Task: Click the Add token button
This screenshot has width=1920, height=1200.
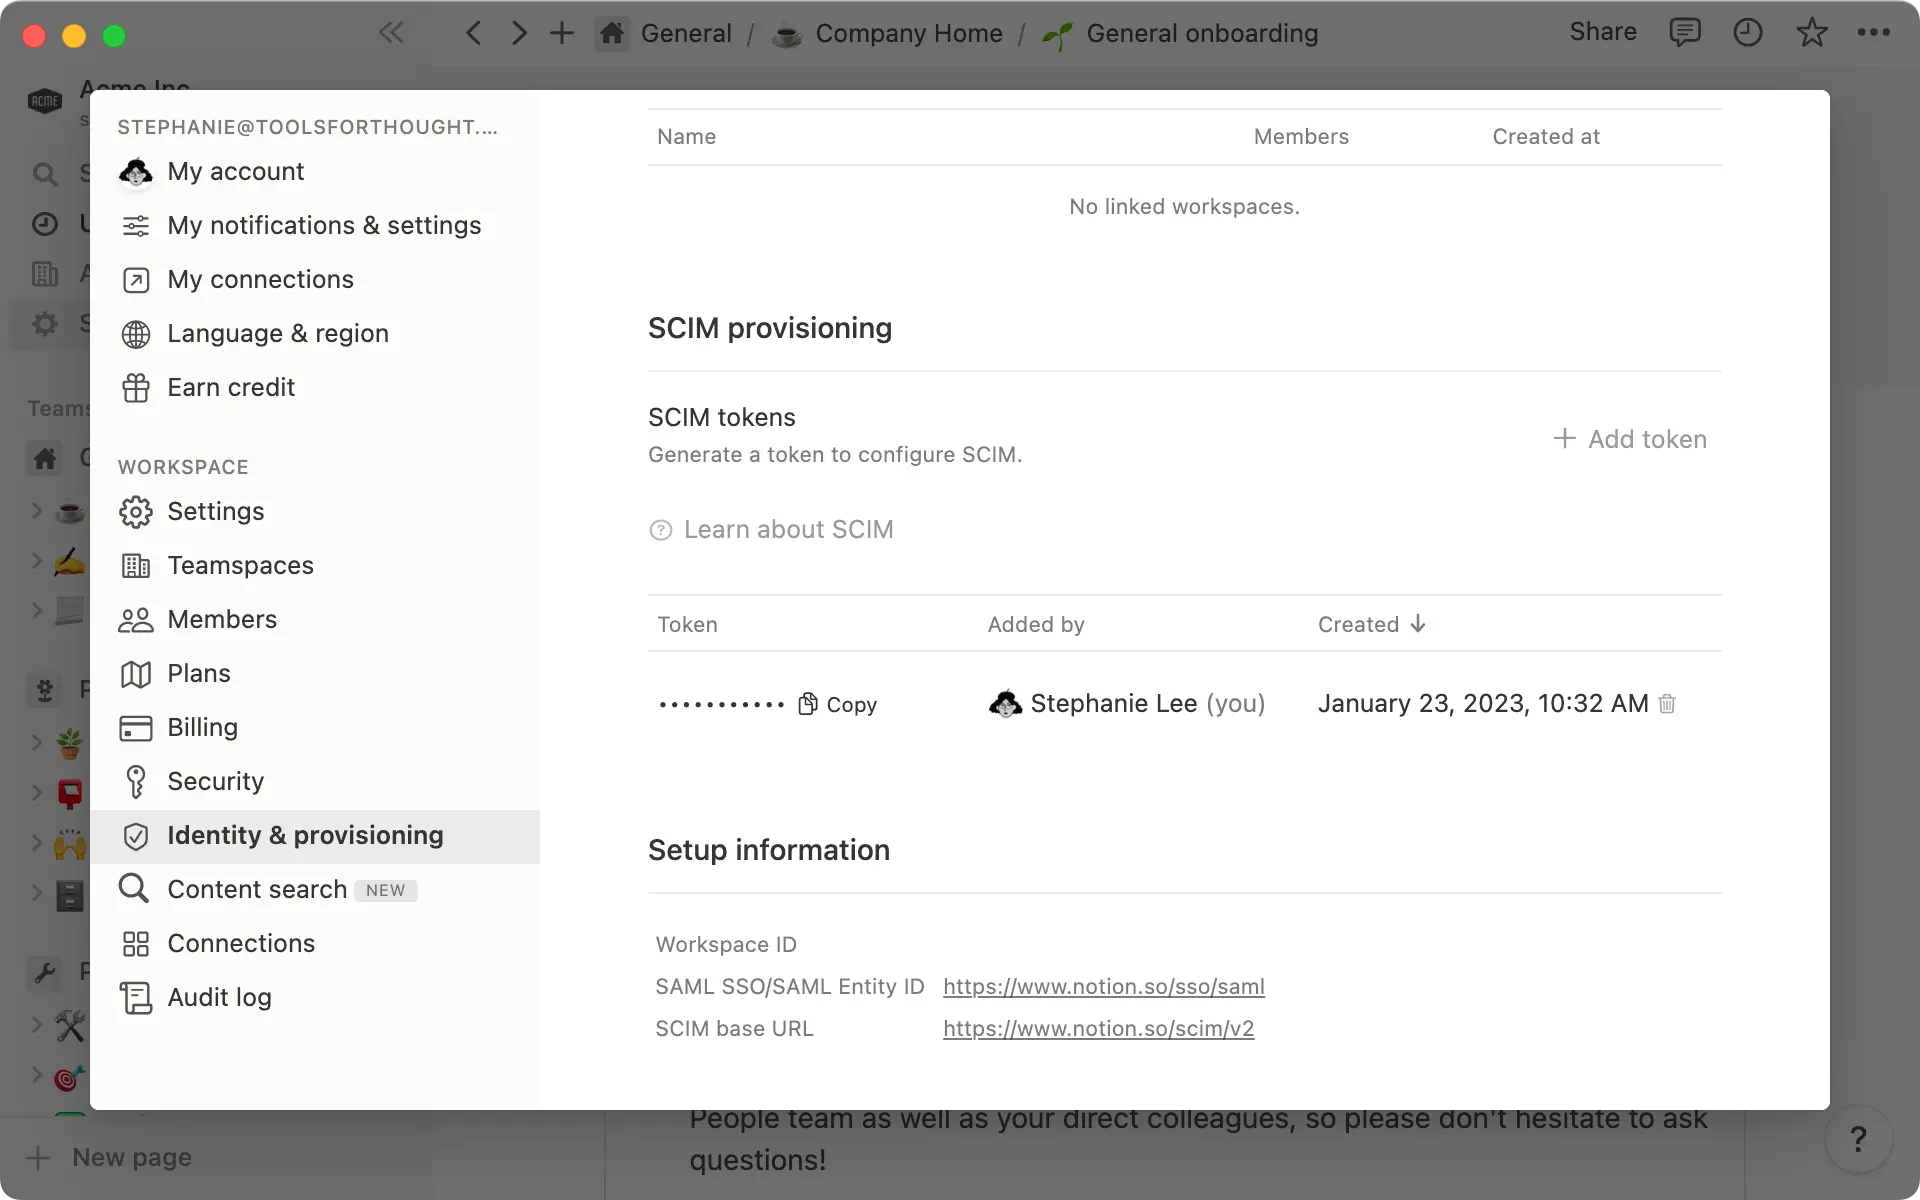Action: pyautogui.click(x=1630, y=438)
